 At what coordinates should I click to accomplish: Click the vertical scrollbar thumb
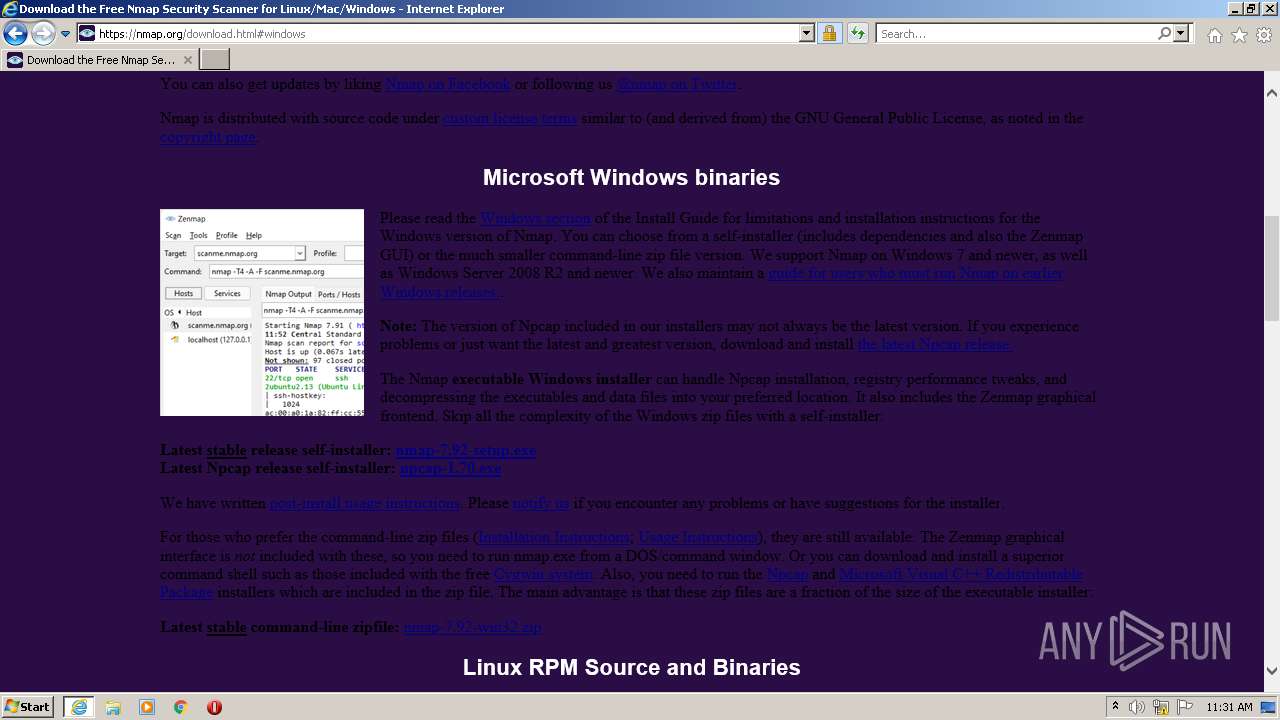pos(1272,267)
